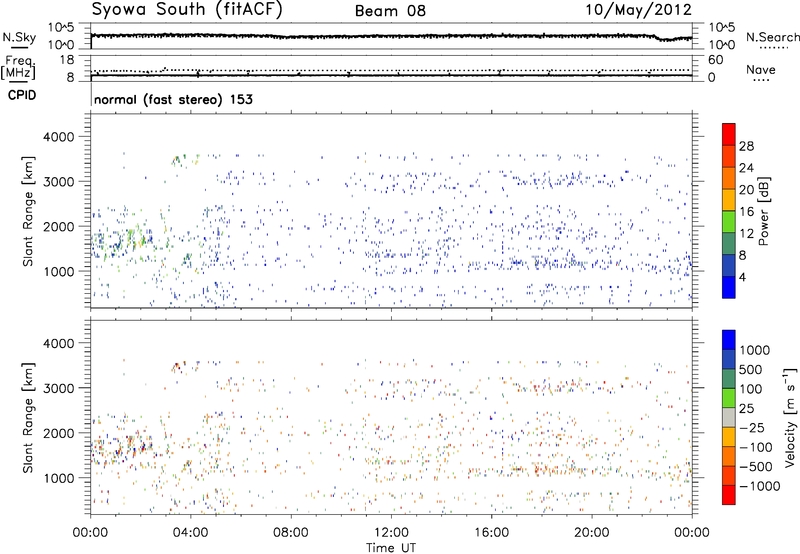
Task: Click the "20:00" time axis label
Action: tap(592, 533)
